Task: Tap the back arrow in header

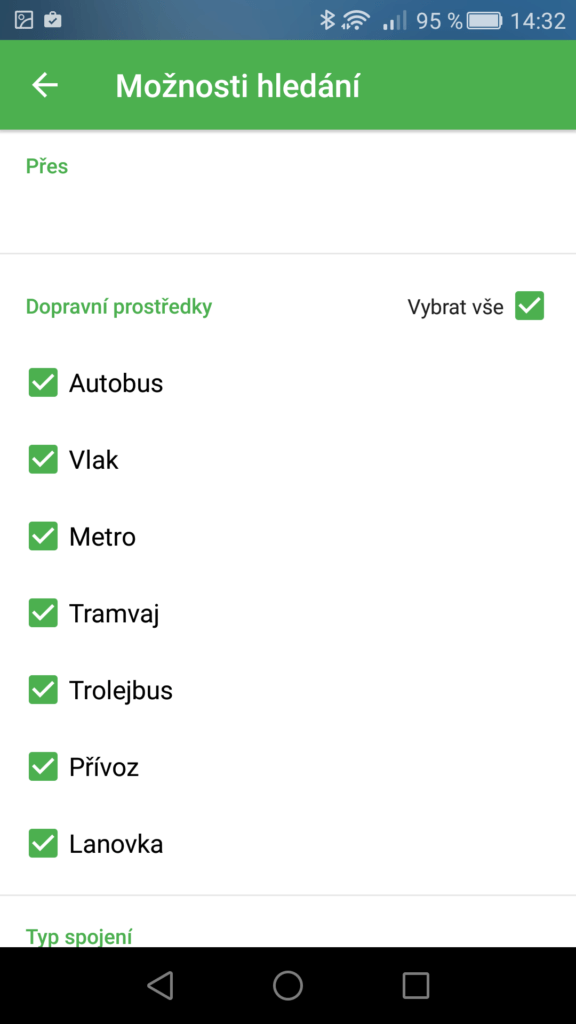Action: 45,85
